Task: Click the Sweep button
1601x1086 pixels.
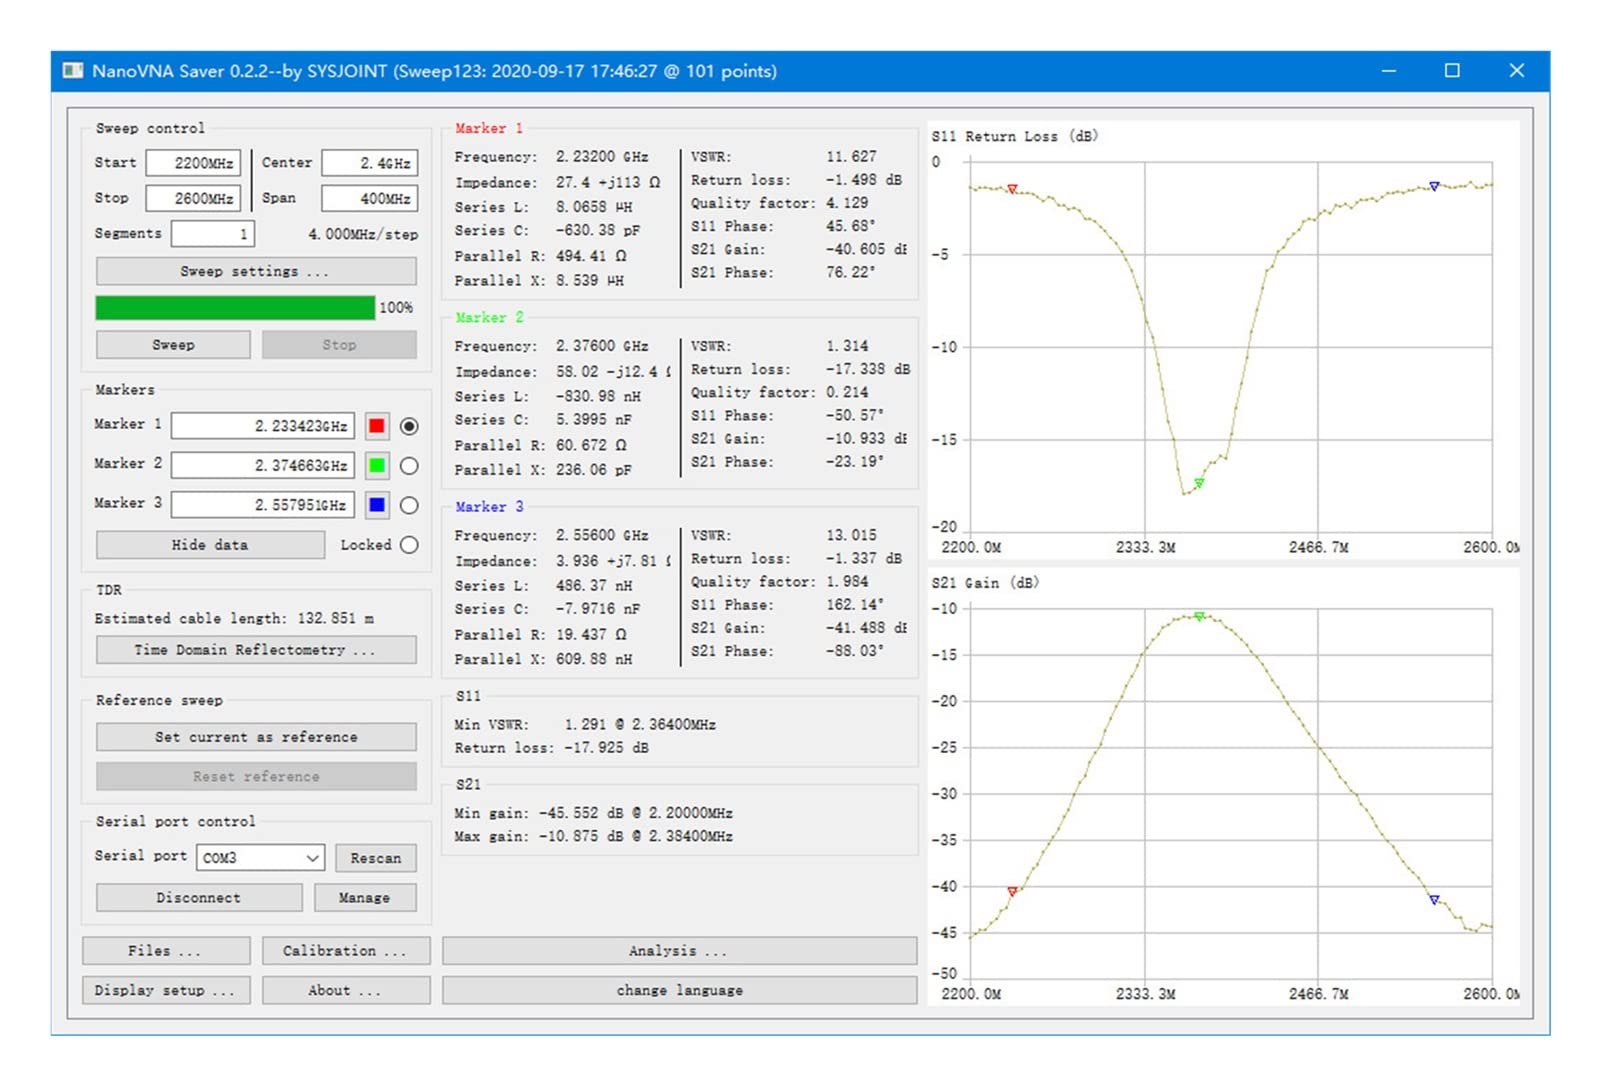Action: click(x=173, y=345)
